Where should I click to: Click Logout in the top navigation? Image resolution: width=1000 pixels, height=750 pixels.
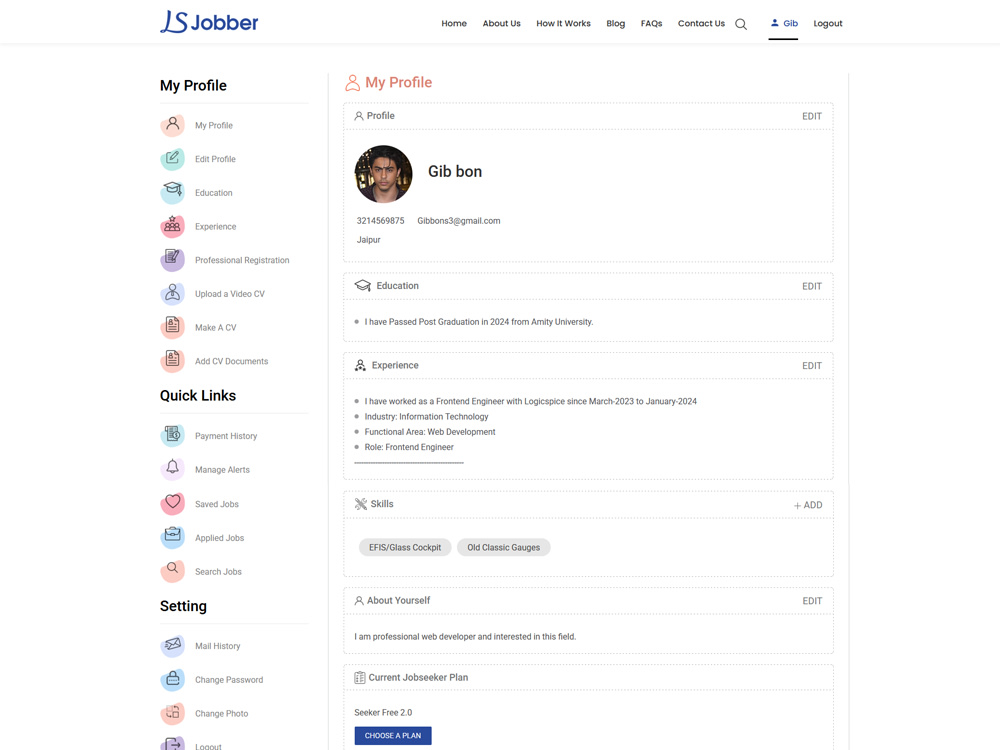pos(828,24)
